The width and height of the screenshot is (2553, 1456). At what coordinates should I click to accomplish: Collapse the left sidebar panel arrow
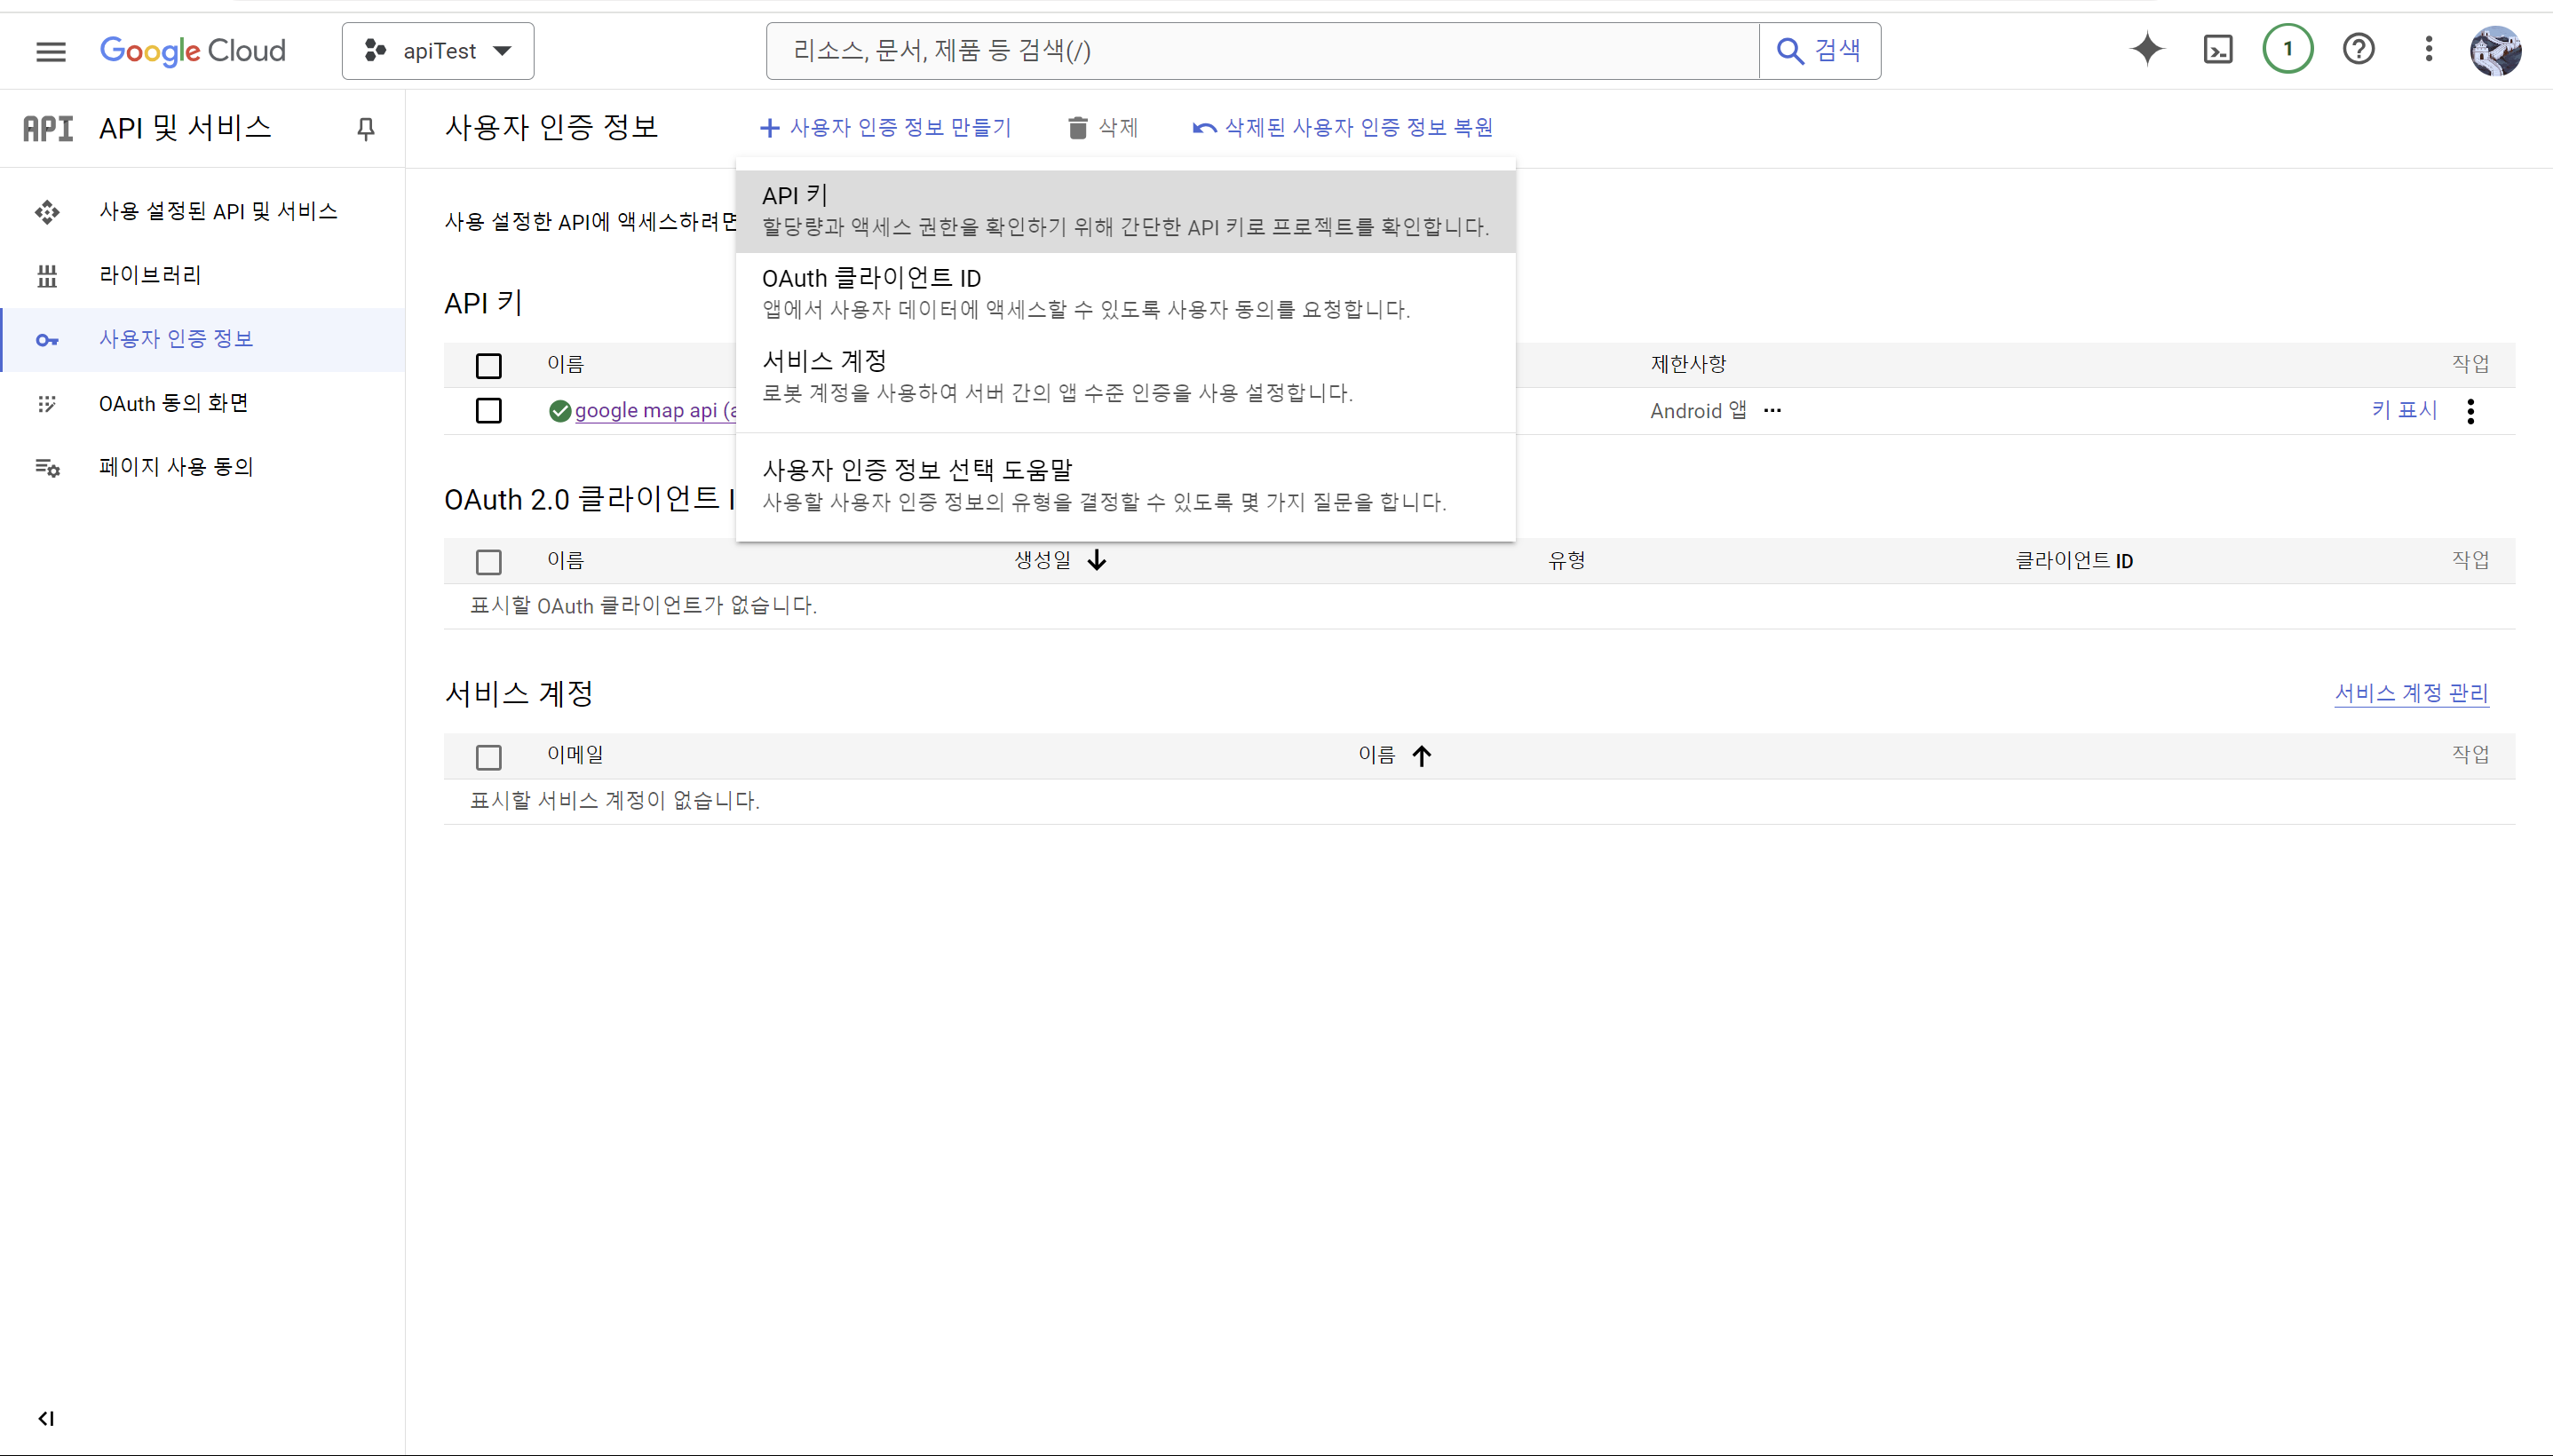(46, 1418)
